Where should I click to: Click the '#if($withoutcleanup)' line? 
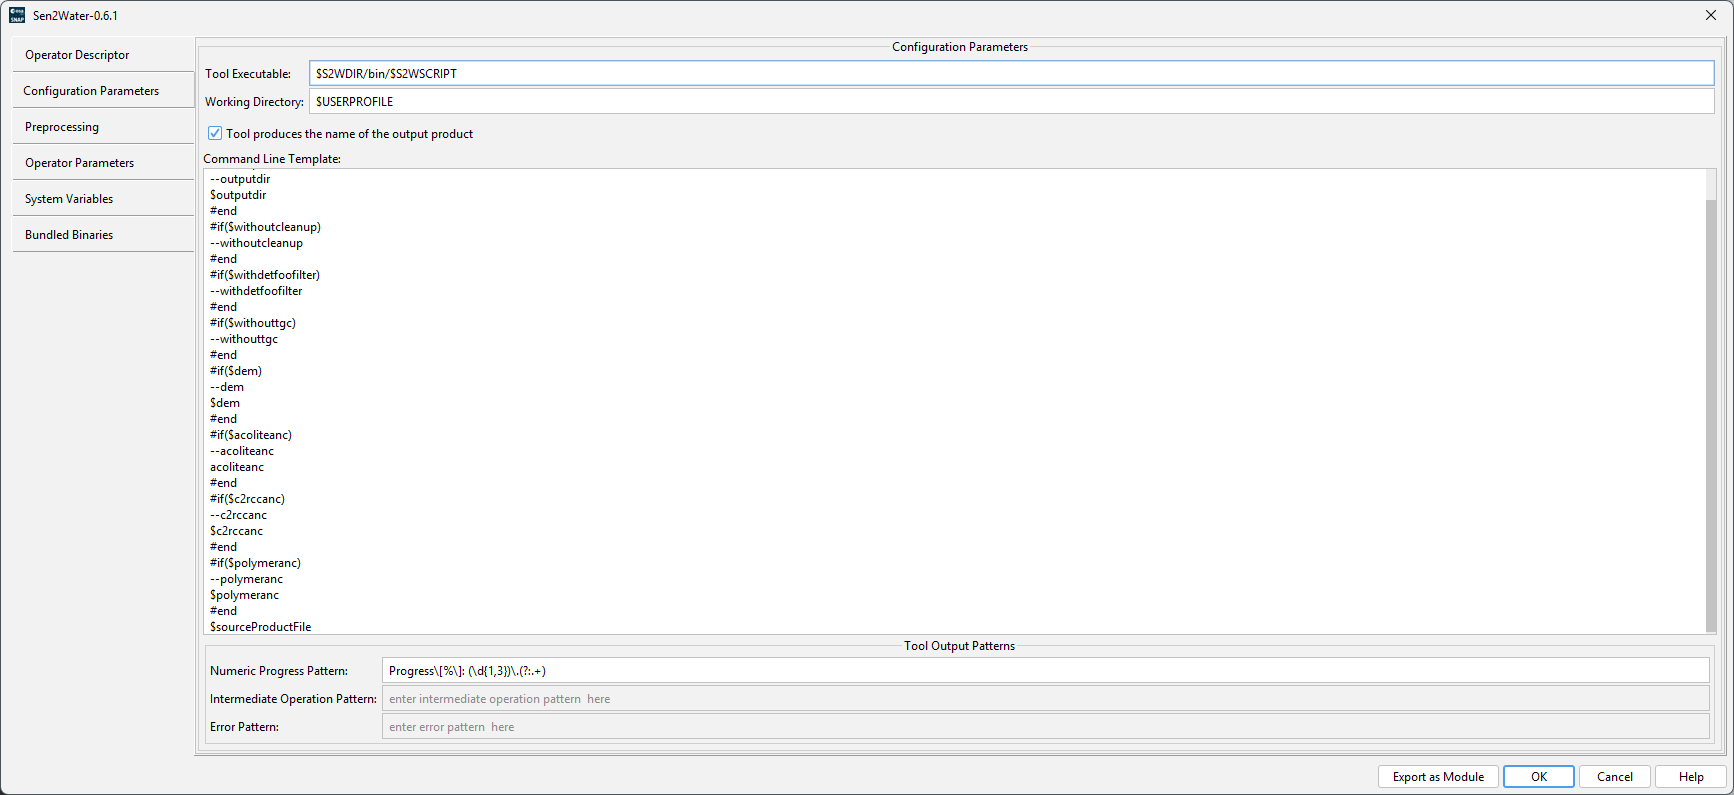click(265, 227)
